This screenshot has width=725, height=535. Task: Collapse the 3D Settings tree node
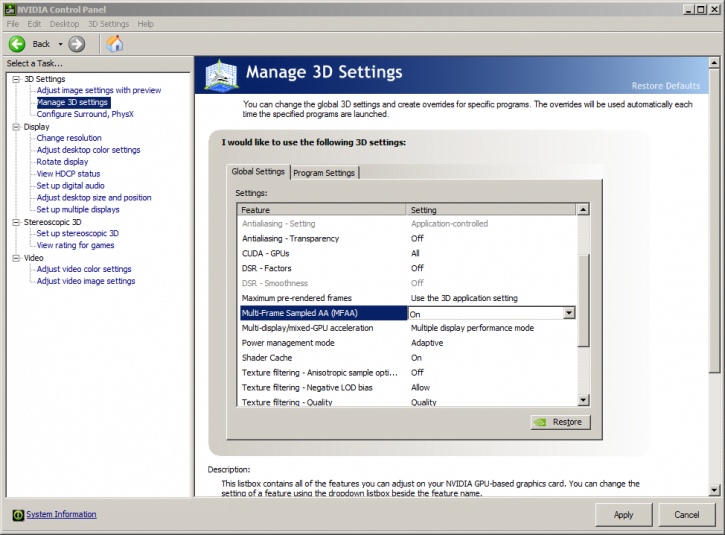(16, 79)
